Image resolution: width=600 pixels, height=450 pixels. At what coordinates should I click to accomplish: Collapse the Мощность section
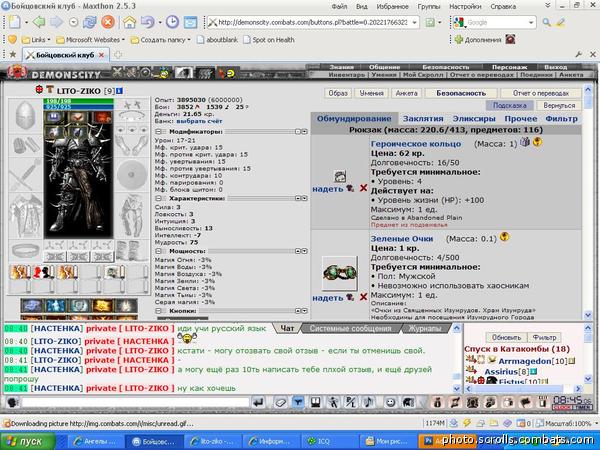pyautogui.click(x=158, y=251)
